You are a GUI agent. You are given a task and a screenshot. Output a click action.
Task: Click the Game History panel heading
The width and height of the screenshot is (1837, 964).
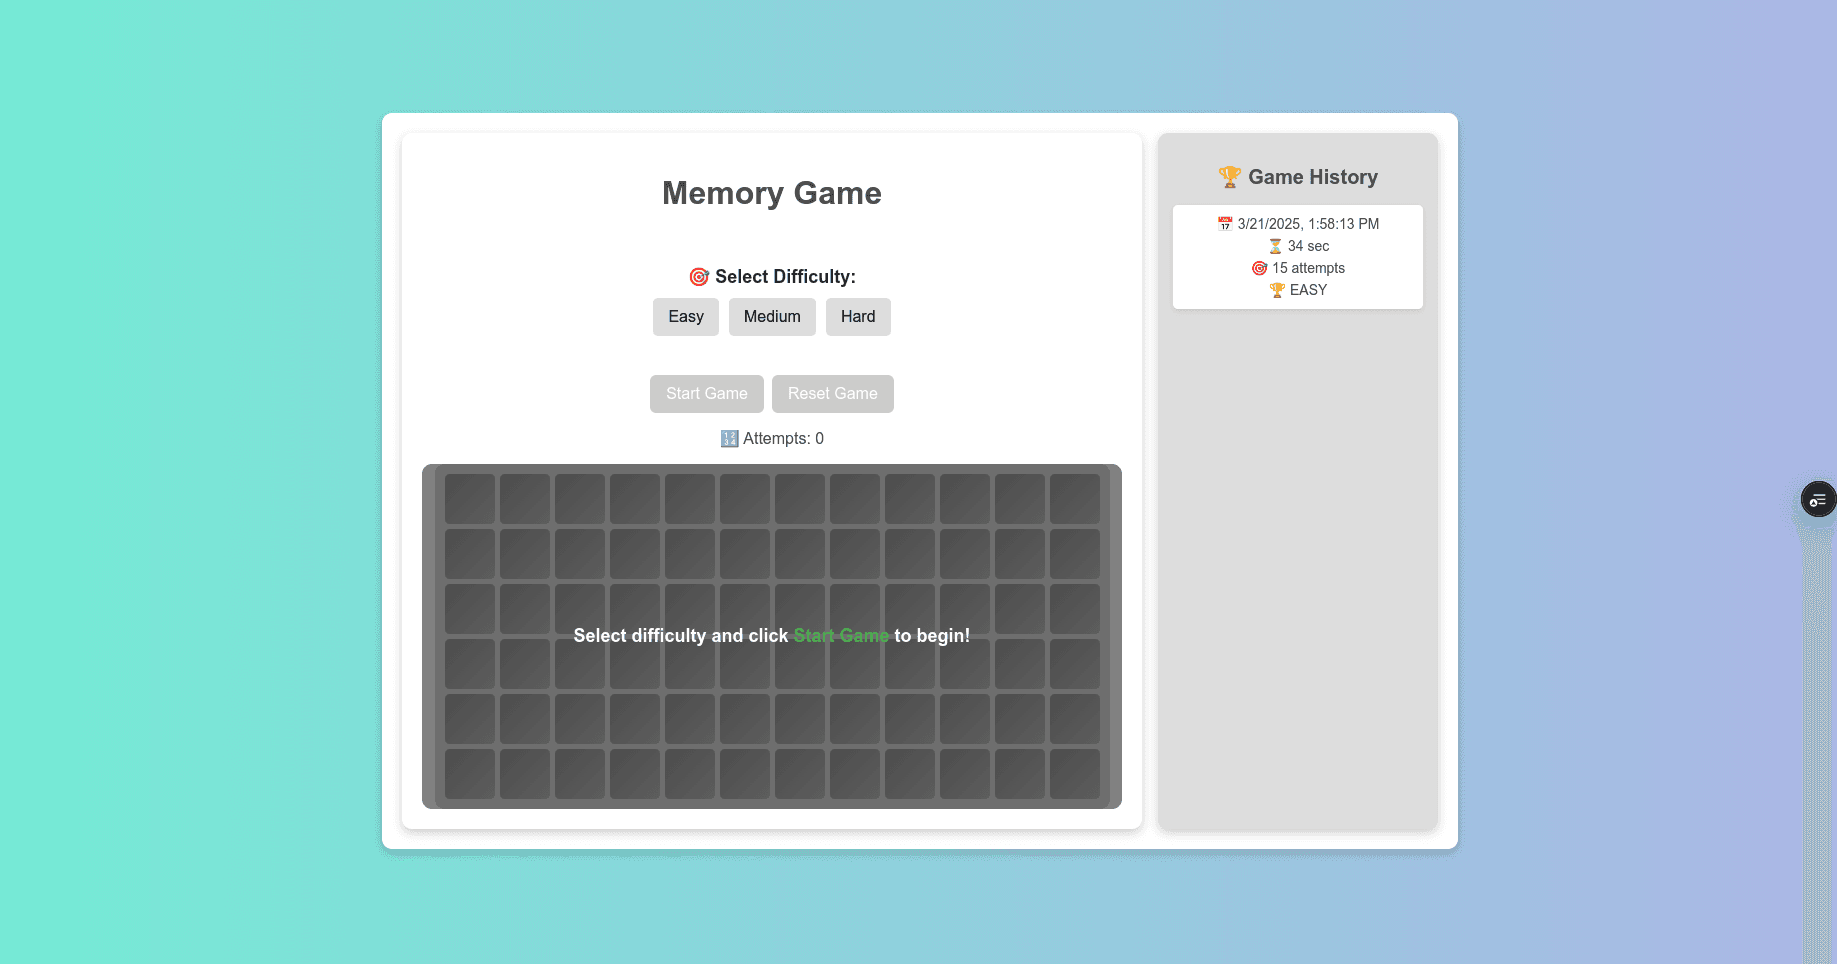[x=1313, y=177]
